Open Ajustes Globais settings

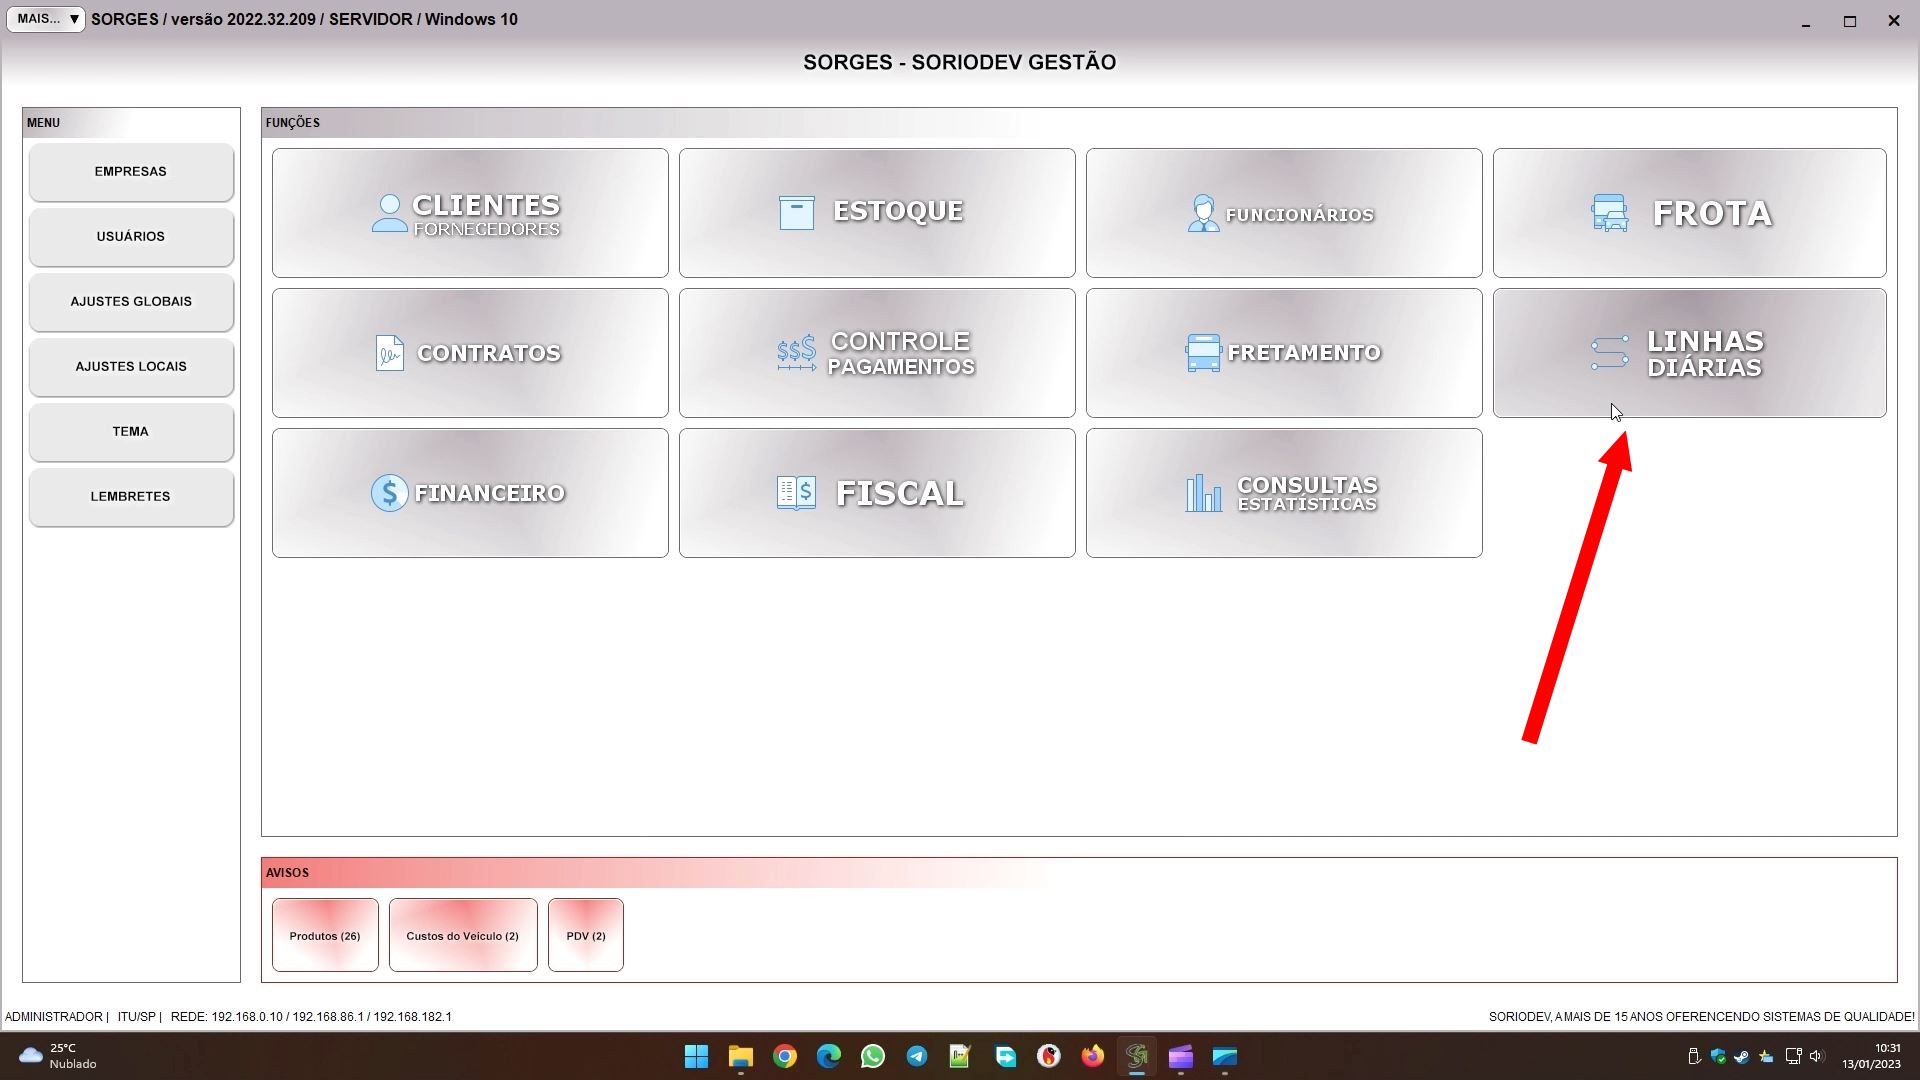pos(131,302)
